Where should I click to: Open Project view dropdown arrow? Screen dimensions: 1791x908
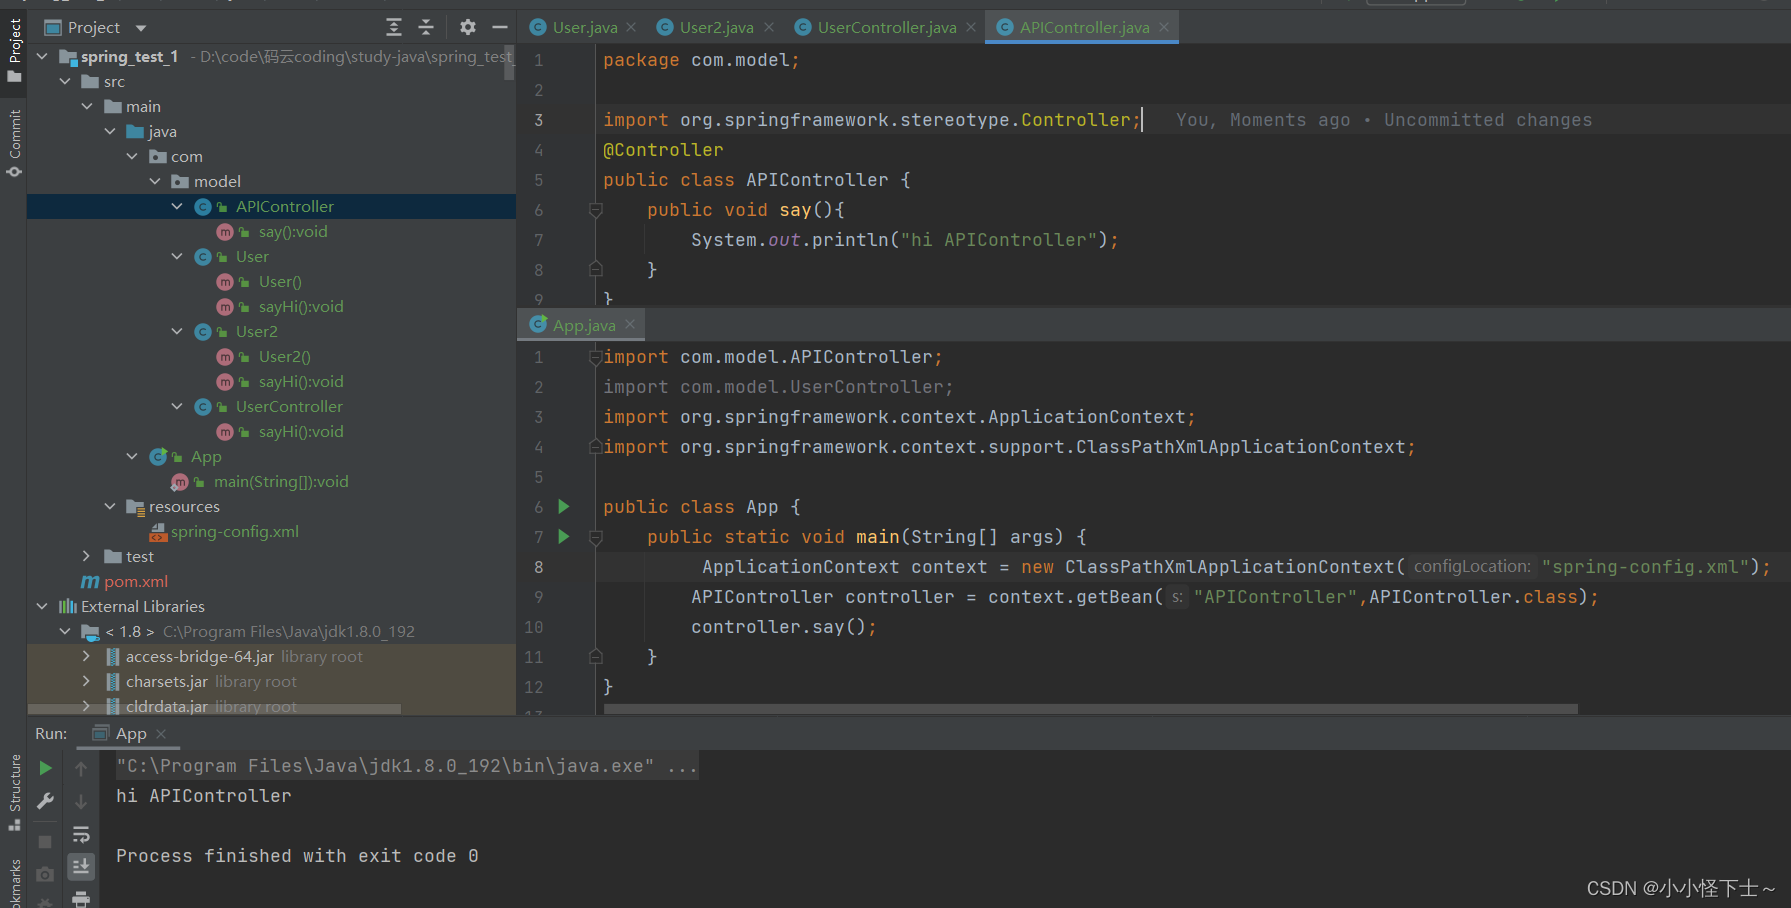point(141,28)
